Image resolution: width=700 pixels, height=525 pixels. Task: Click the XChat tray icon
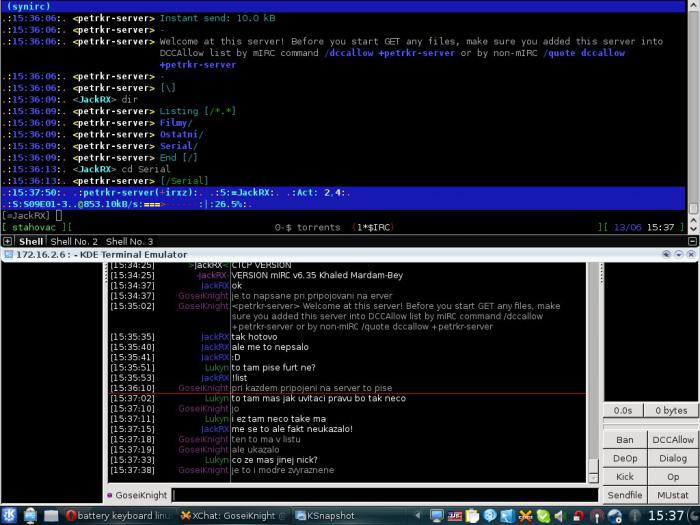point(525,516)
